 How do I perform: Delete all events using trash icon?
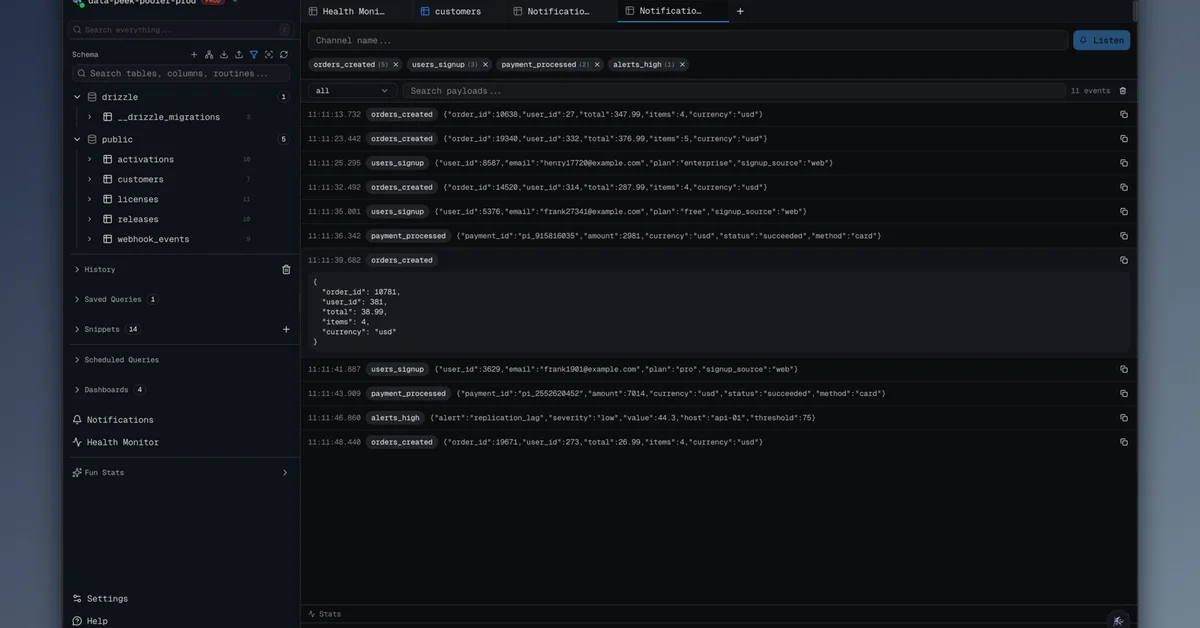[1123, 91]
